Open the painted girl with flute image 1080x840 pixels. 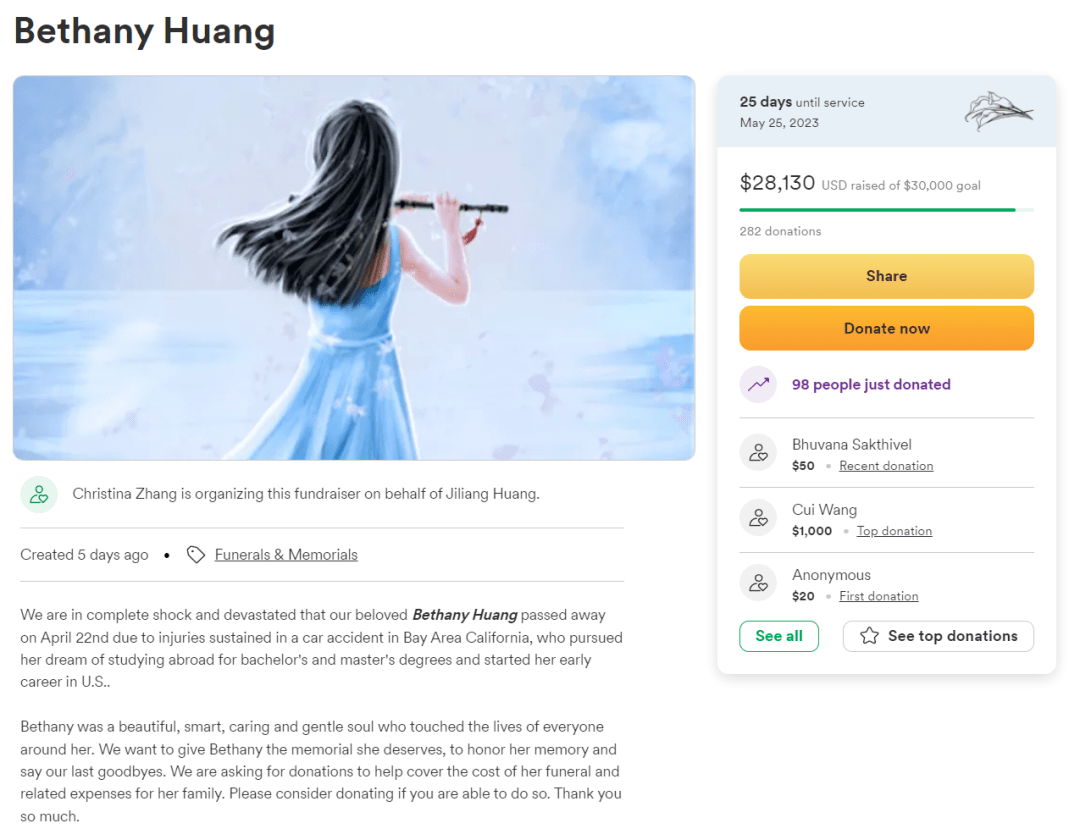point(354,268)
